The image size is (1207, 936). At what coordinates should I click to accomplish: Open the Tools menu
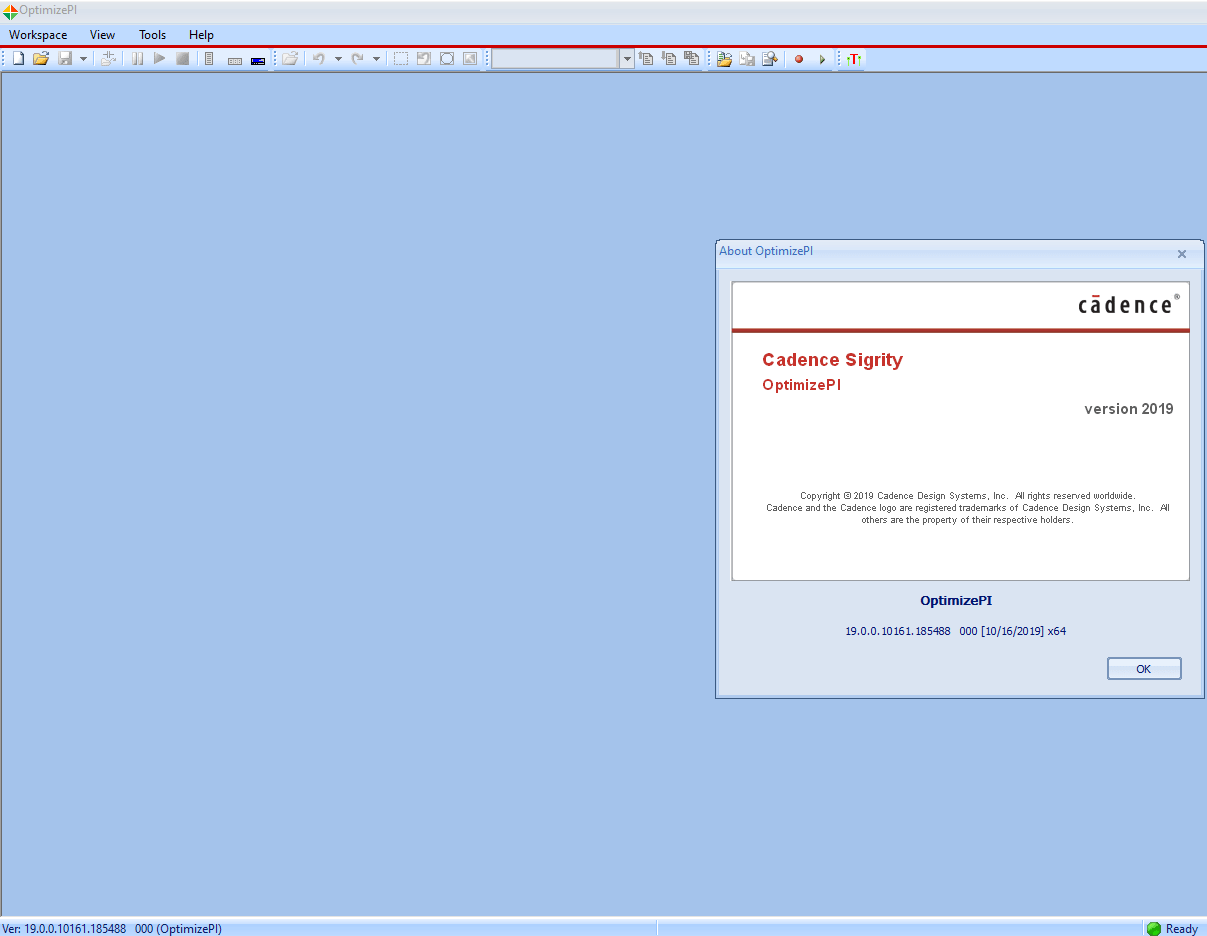[152, 35]
